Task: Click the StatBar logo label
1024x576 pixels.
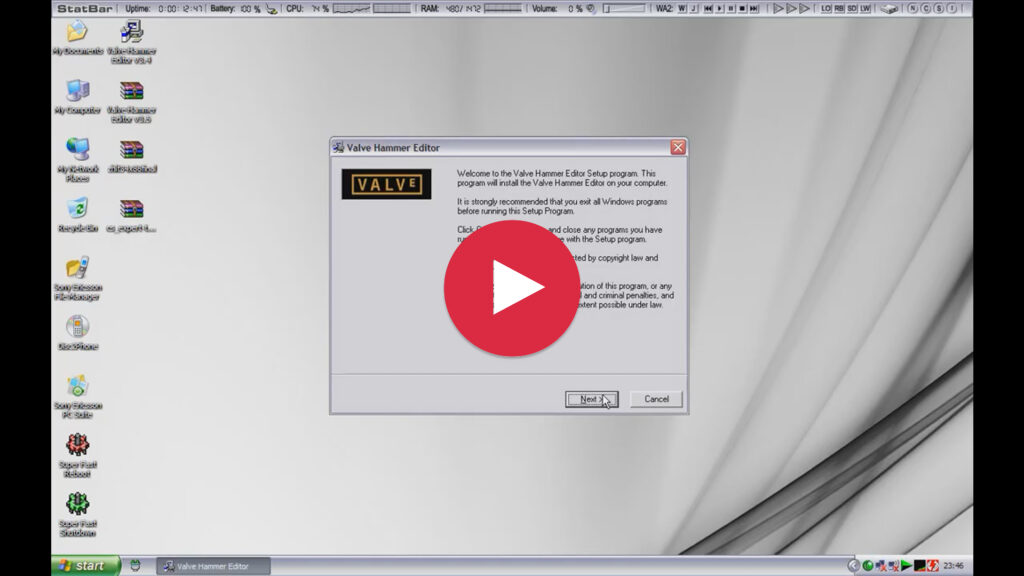Action: pyautogui.click(x=84, y=8)
